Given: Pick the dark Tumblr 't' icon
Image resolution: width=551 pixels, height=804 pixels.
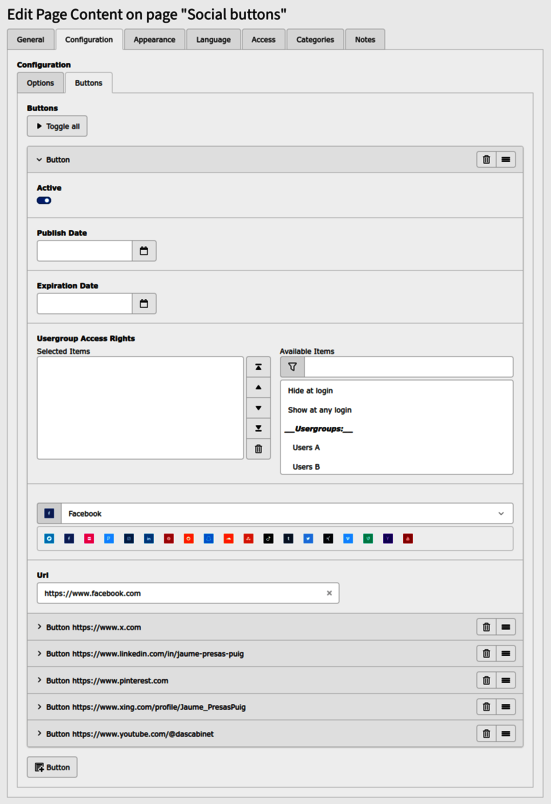Looking at the screenshot, I should click(288, 538).
